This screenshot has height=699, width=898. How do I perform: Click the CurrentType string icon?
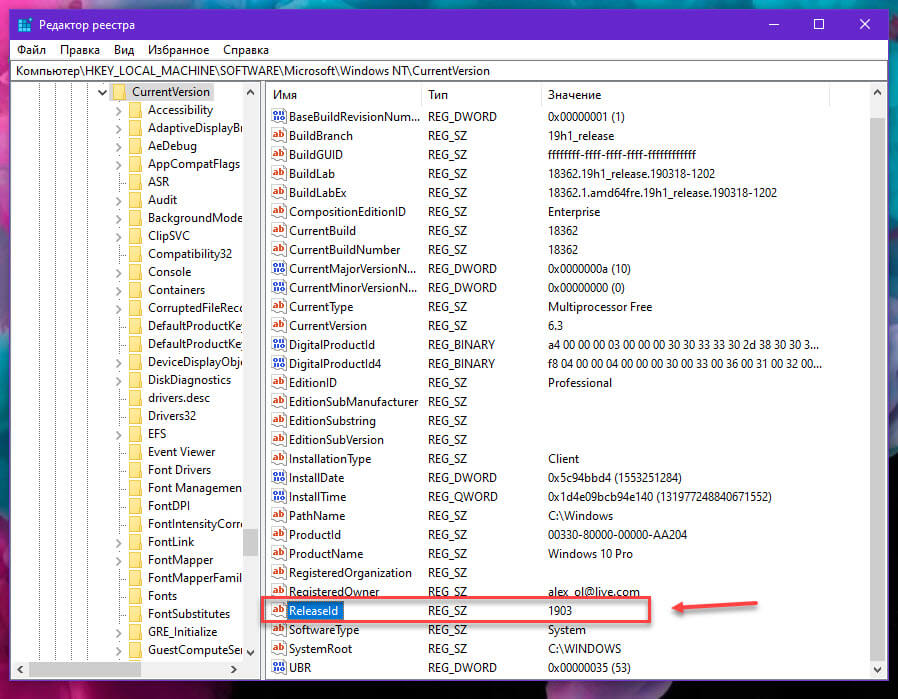pyautogui.click(x=278, y=306)
